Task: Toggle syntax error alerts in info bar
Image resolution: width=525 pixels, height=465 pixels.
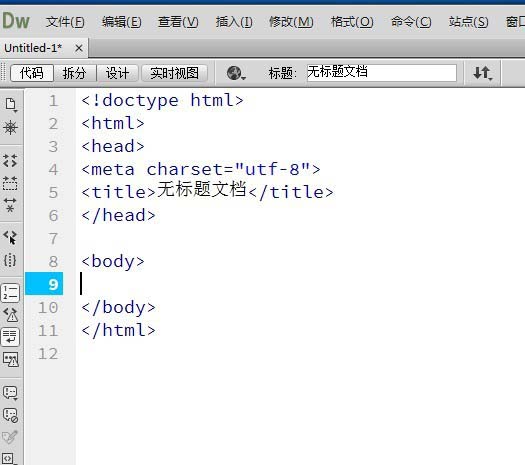Action: click(11, 360)
